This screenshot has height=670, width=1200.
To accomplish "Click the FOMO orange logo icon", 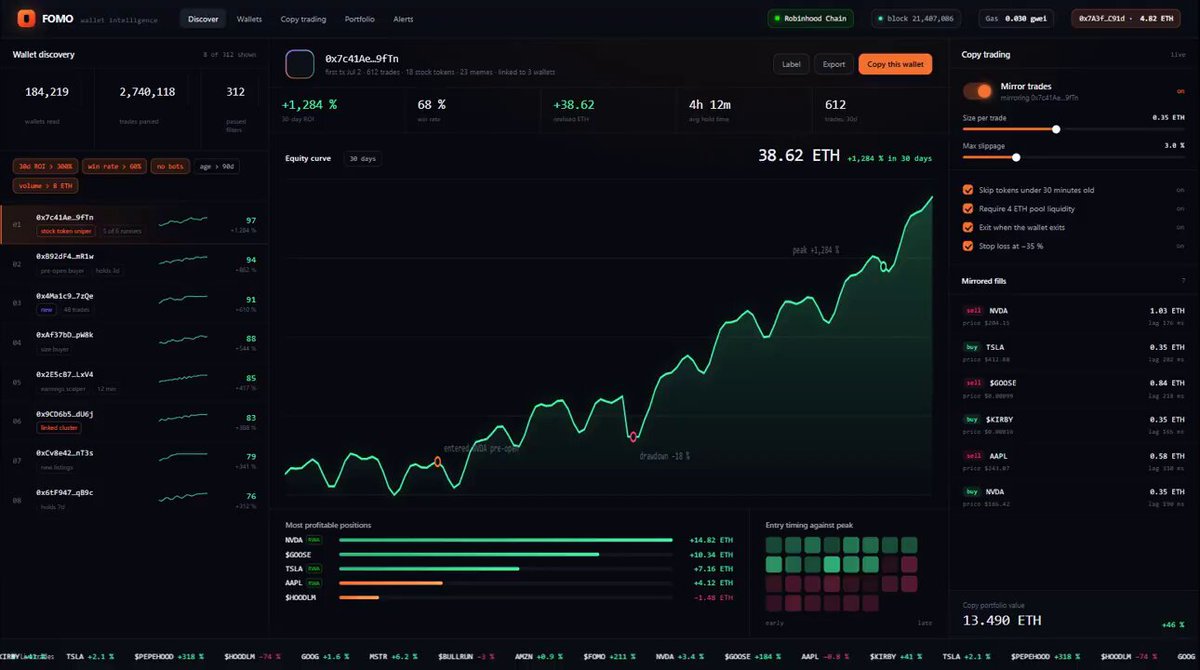I will pyautogui.click(x=24, y=18).
